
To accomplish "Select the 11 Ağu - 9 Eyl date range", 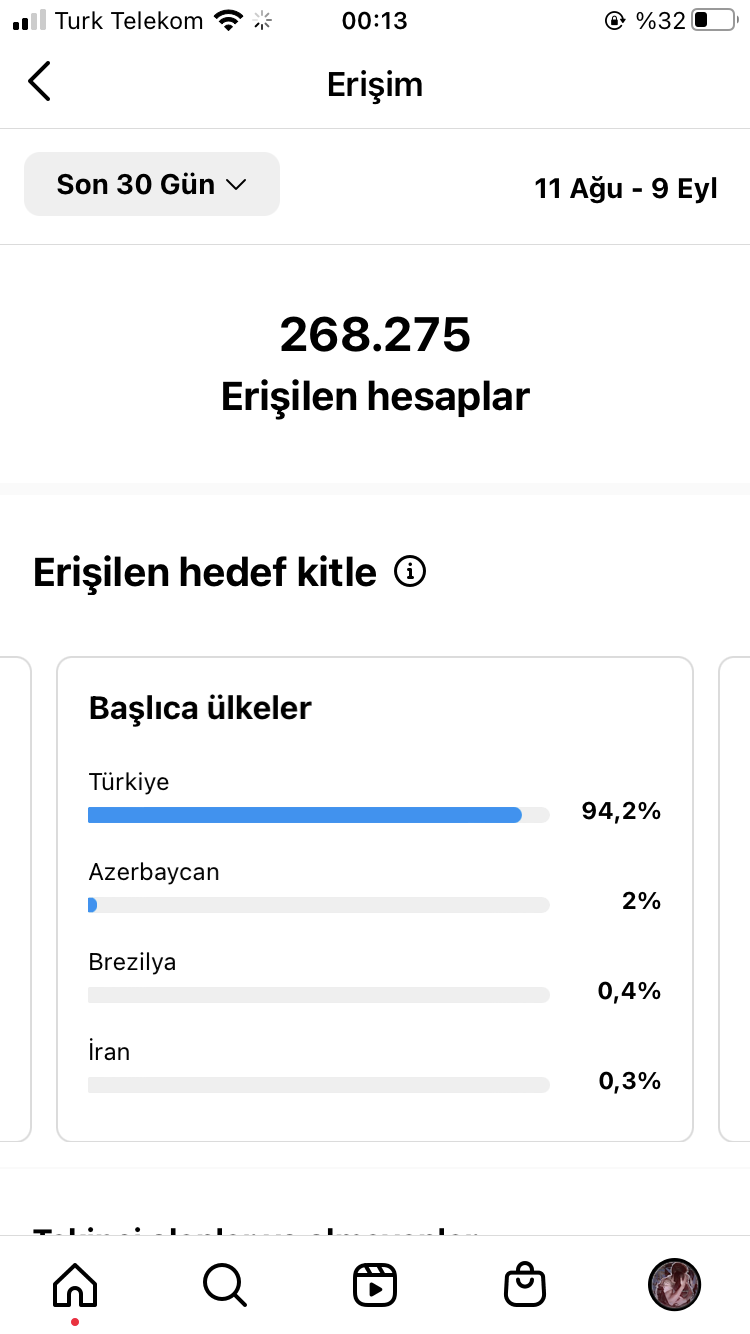I will (626, 188).
